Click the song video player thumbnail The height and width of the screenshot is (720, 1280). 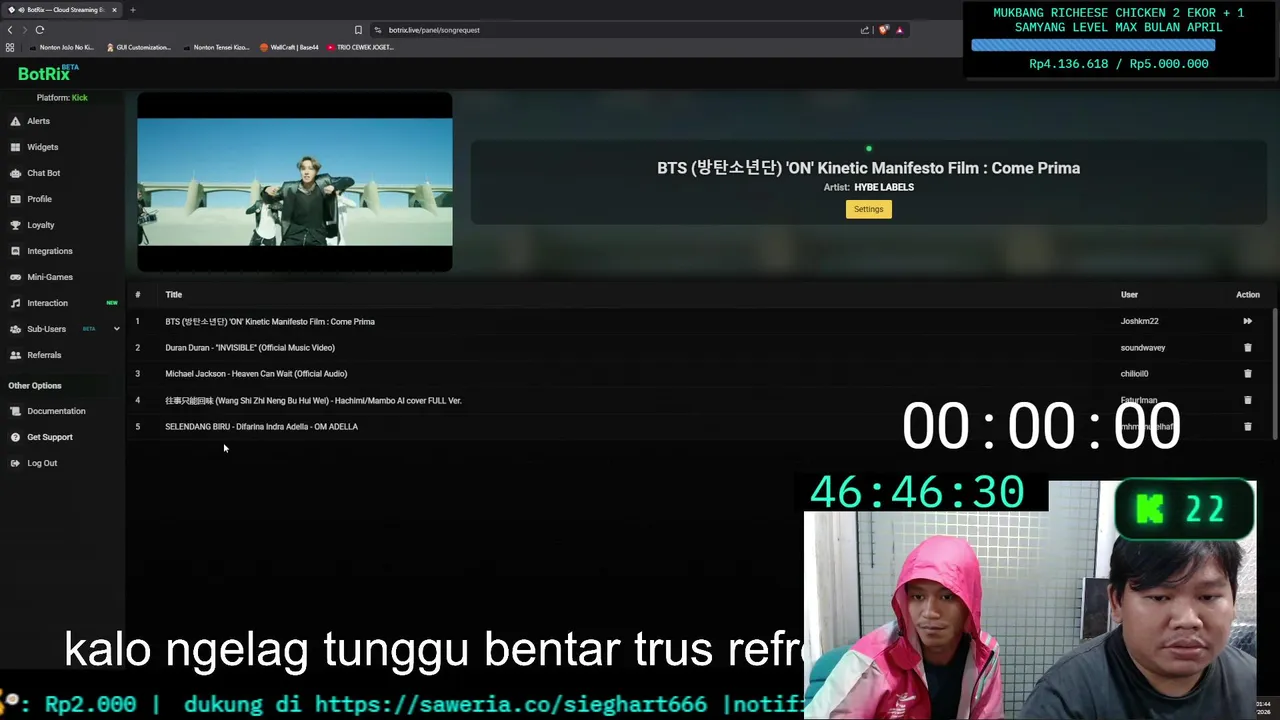(x=295, y=182)
